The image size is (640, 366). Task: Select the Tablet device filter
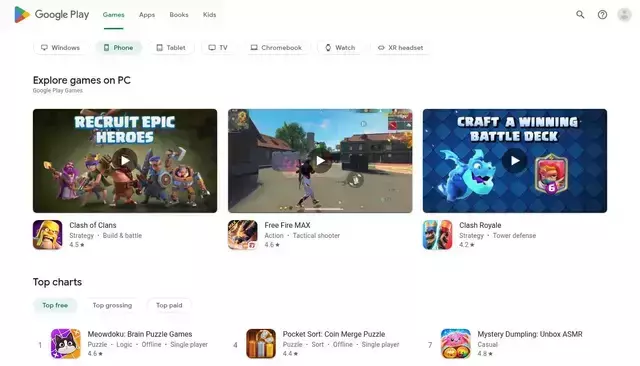click(x=171, y=48)
